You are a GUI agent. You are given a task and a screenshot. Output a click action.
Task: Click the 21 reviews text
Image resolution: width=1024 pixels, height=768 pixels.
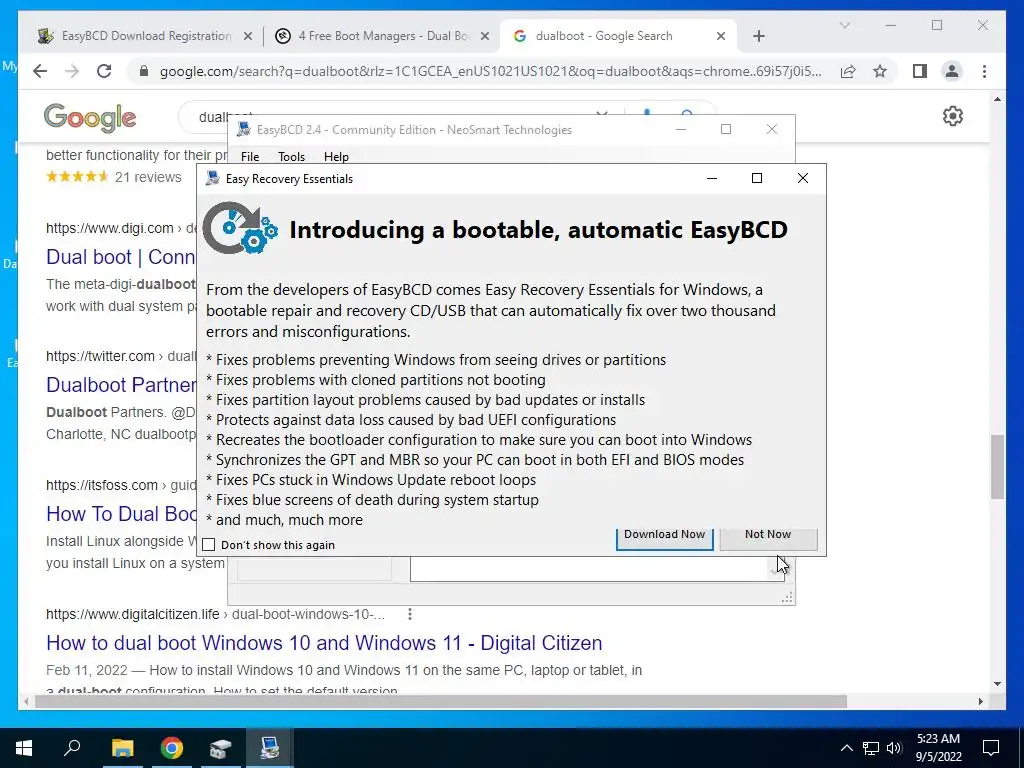coord(148,177)
